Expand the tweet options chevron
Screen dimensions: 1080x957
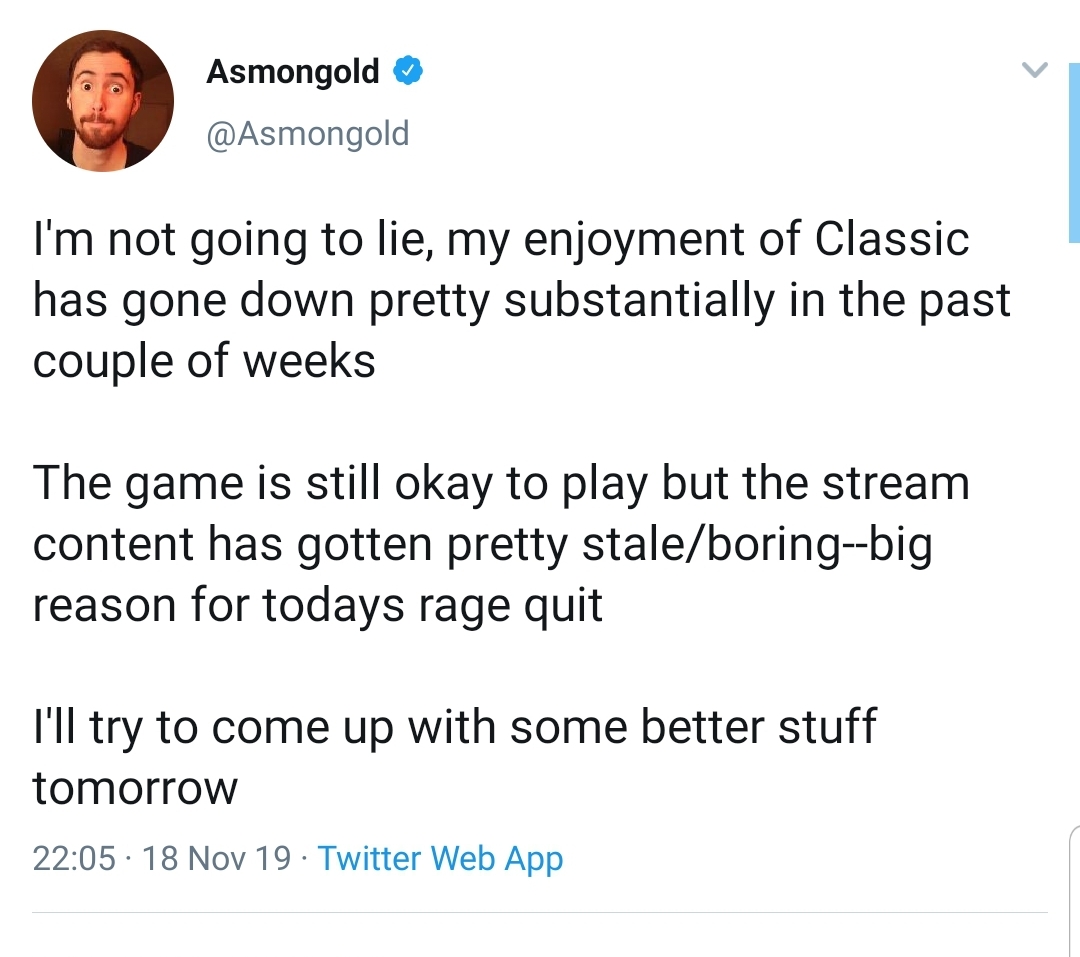click(1034, 69)
